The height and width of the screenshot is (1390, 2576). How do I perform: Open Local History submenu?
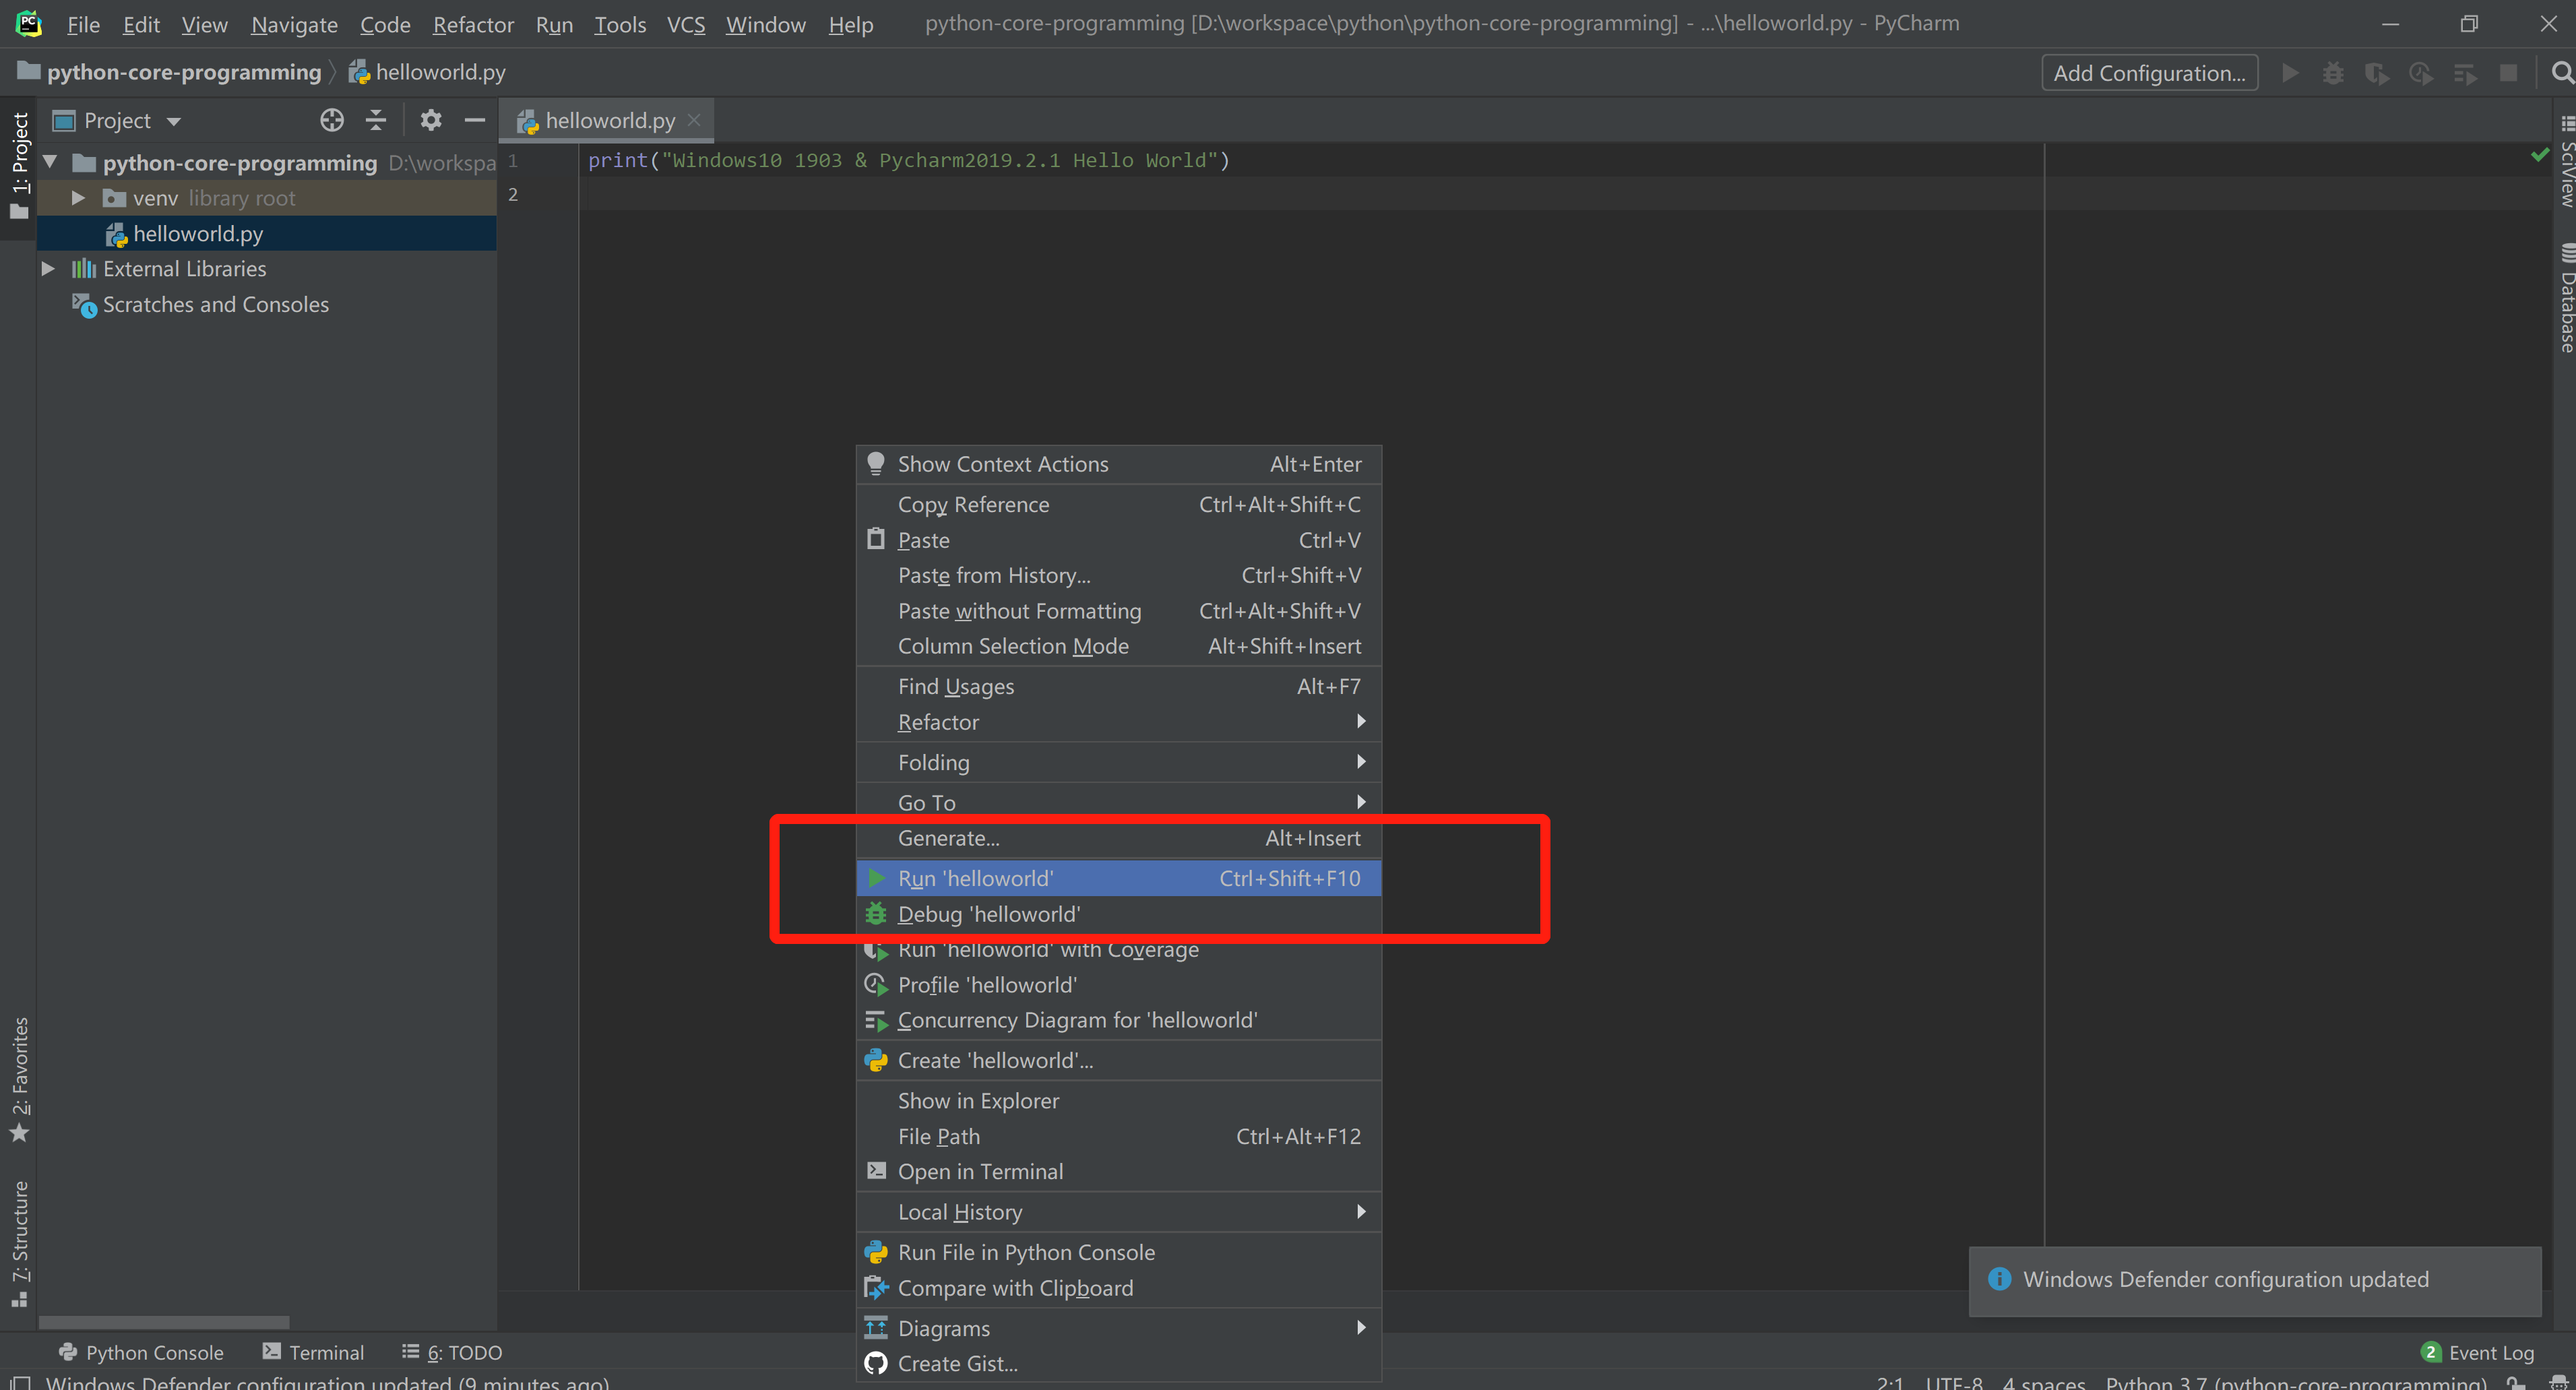(1118, 1212)
